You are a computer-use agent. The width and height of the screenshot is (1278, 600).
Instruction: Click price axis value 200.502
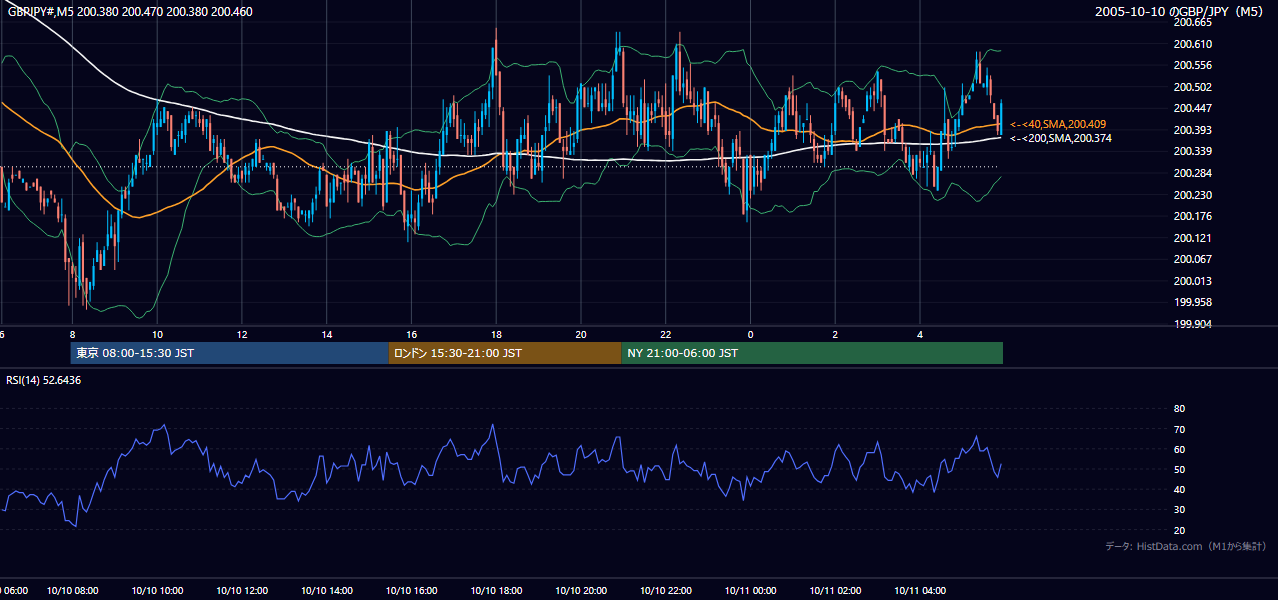pyautogui.click(x=1192, y=87)
